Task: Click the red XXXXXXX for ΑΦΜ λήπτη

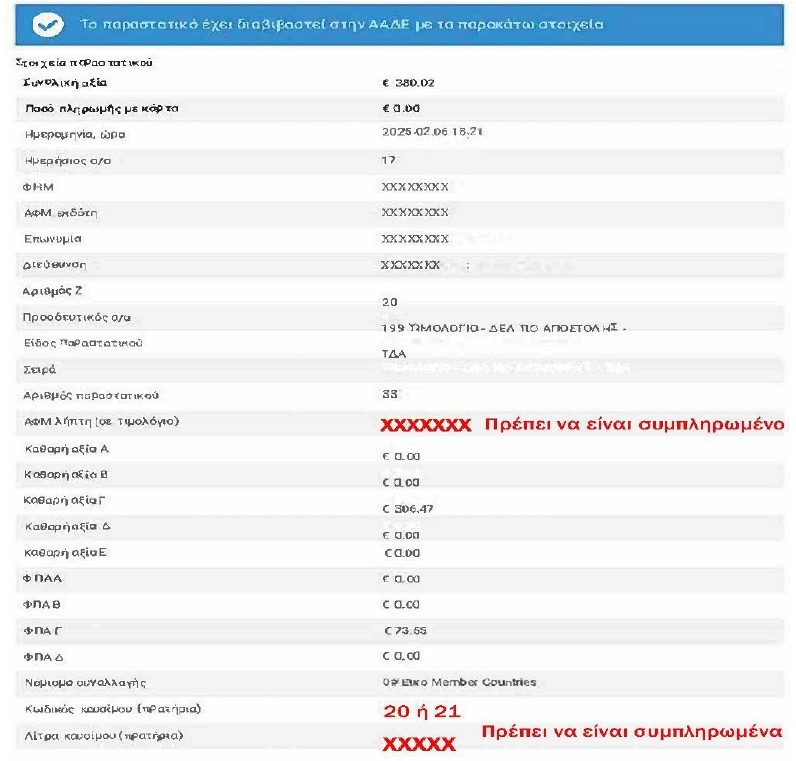Action: [425, 425]
